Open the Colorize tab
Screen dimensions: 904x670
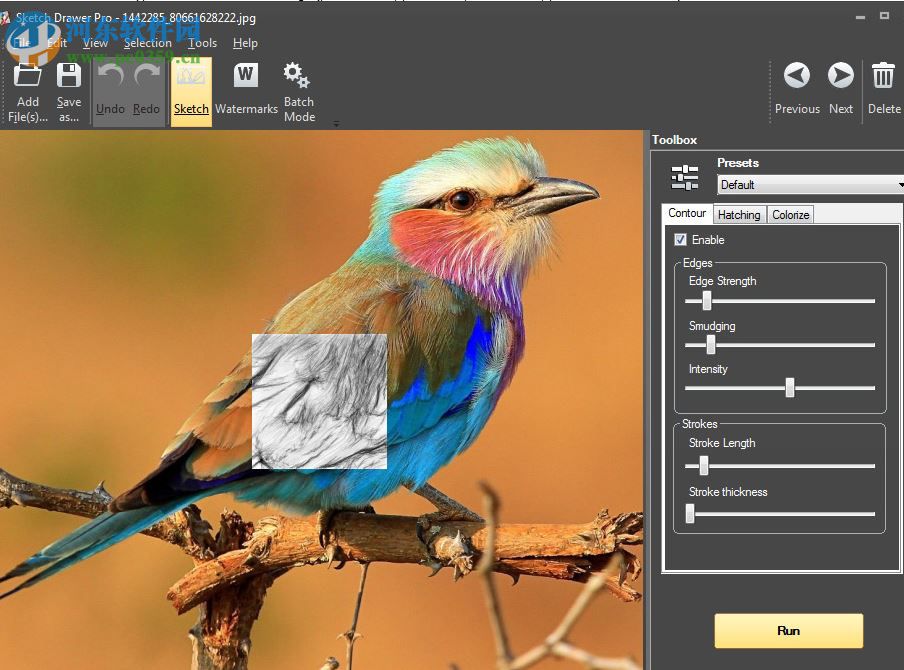click(x=790, y=214)
